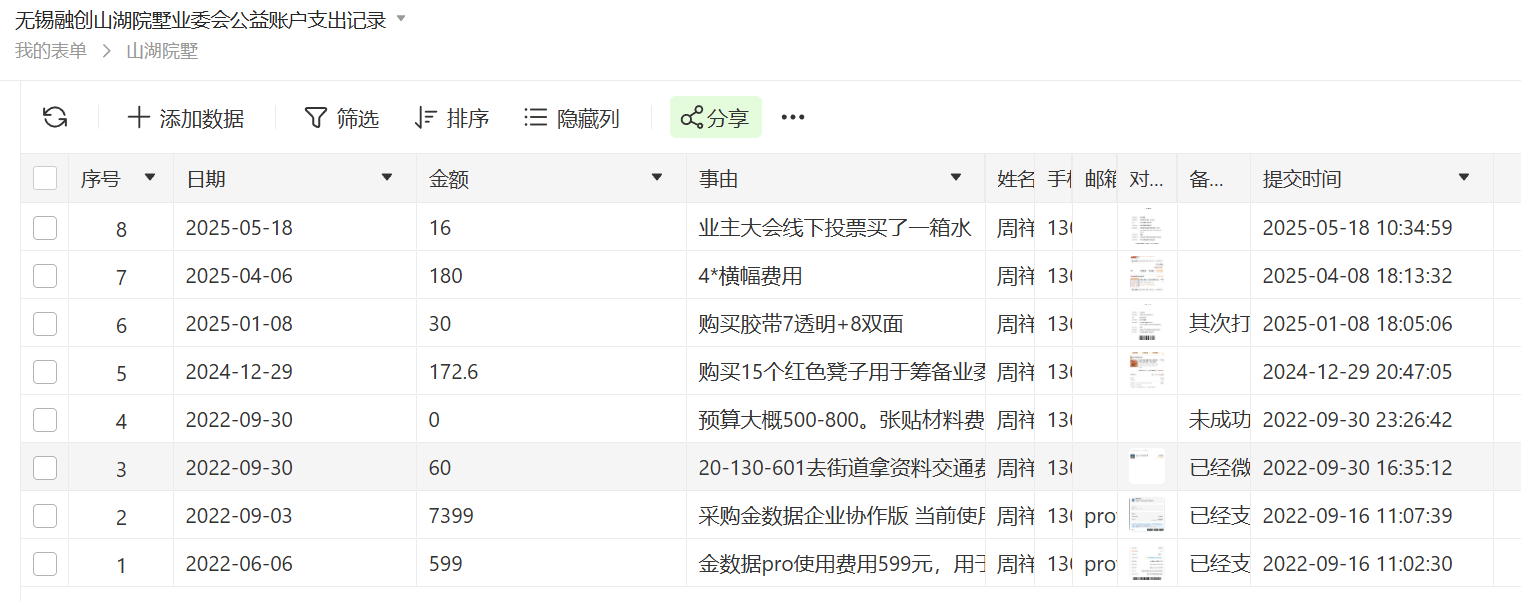Click the sort icon (排序)
Image resolution: width=1521 pixels, height=601 pixels.
pyautogui.click(x=425, y=118)
